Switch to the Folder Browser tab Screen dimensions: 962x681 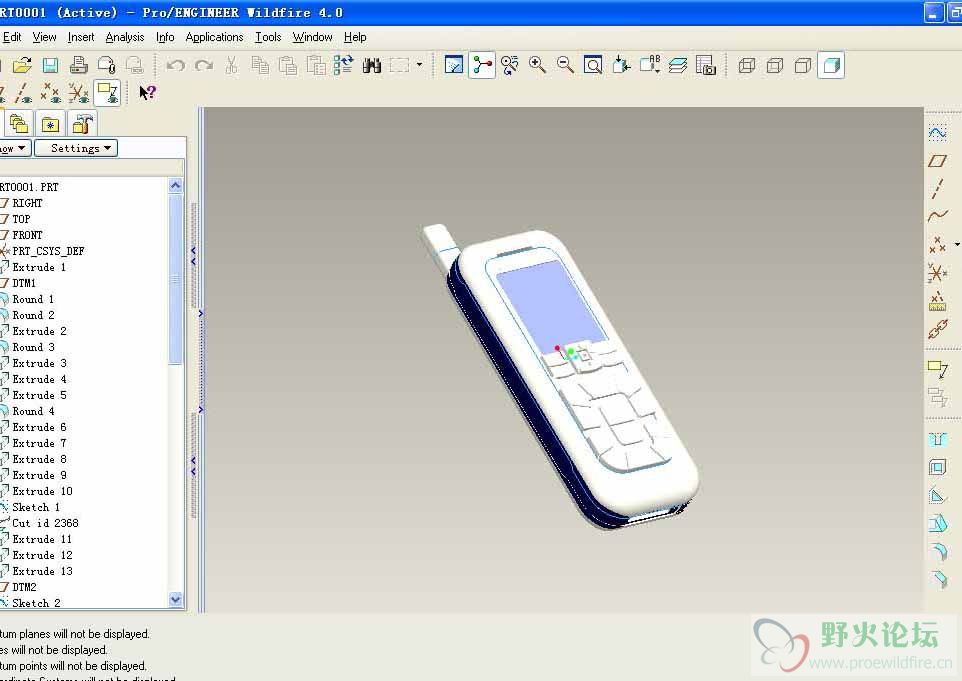(18, 125)
